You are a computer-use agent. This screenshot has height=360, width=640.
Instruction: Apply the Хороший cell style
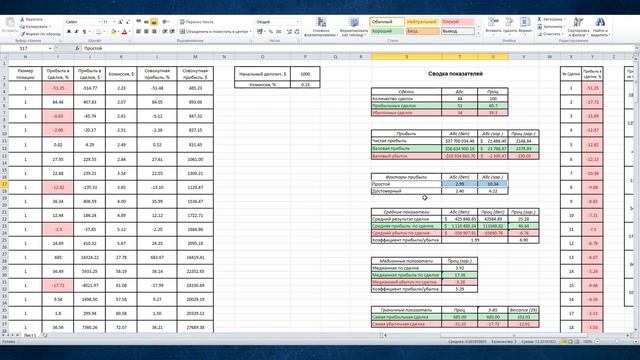[x=387, y=31]
